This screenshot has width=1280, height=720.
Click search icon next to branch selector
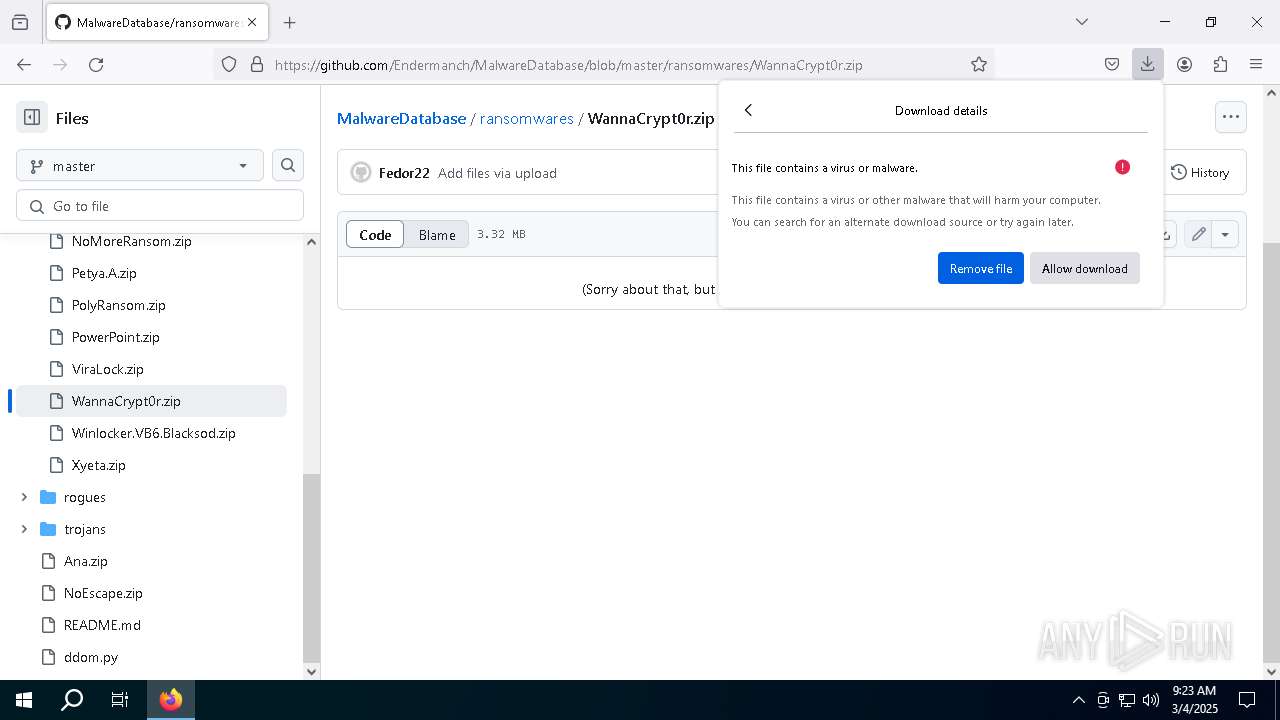click(x=288, y=166)
